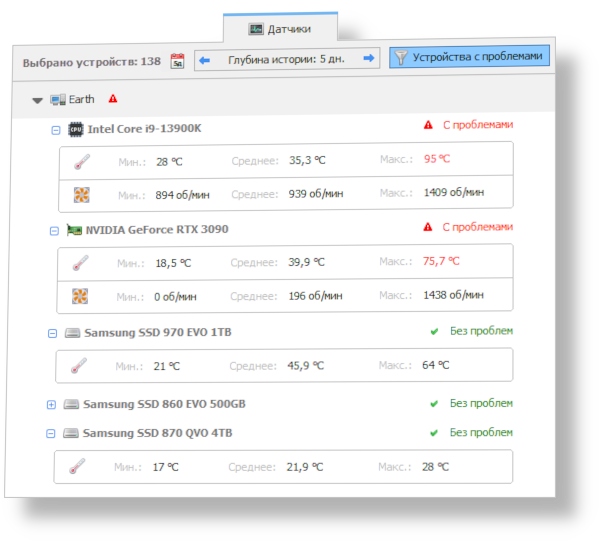
Task: Click Без проблем status for SSD 970 EVO
Action: pyautogui.click(x=481, y=331)
